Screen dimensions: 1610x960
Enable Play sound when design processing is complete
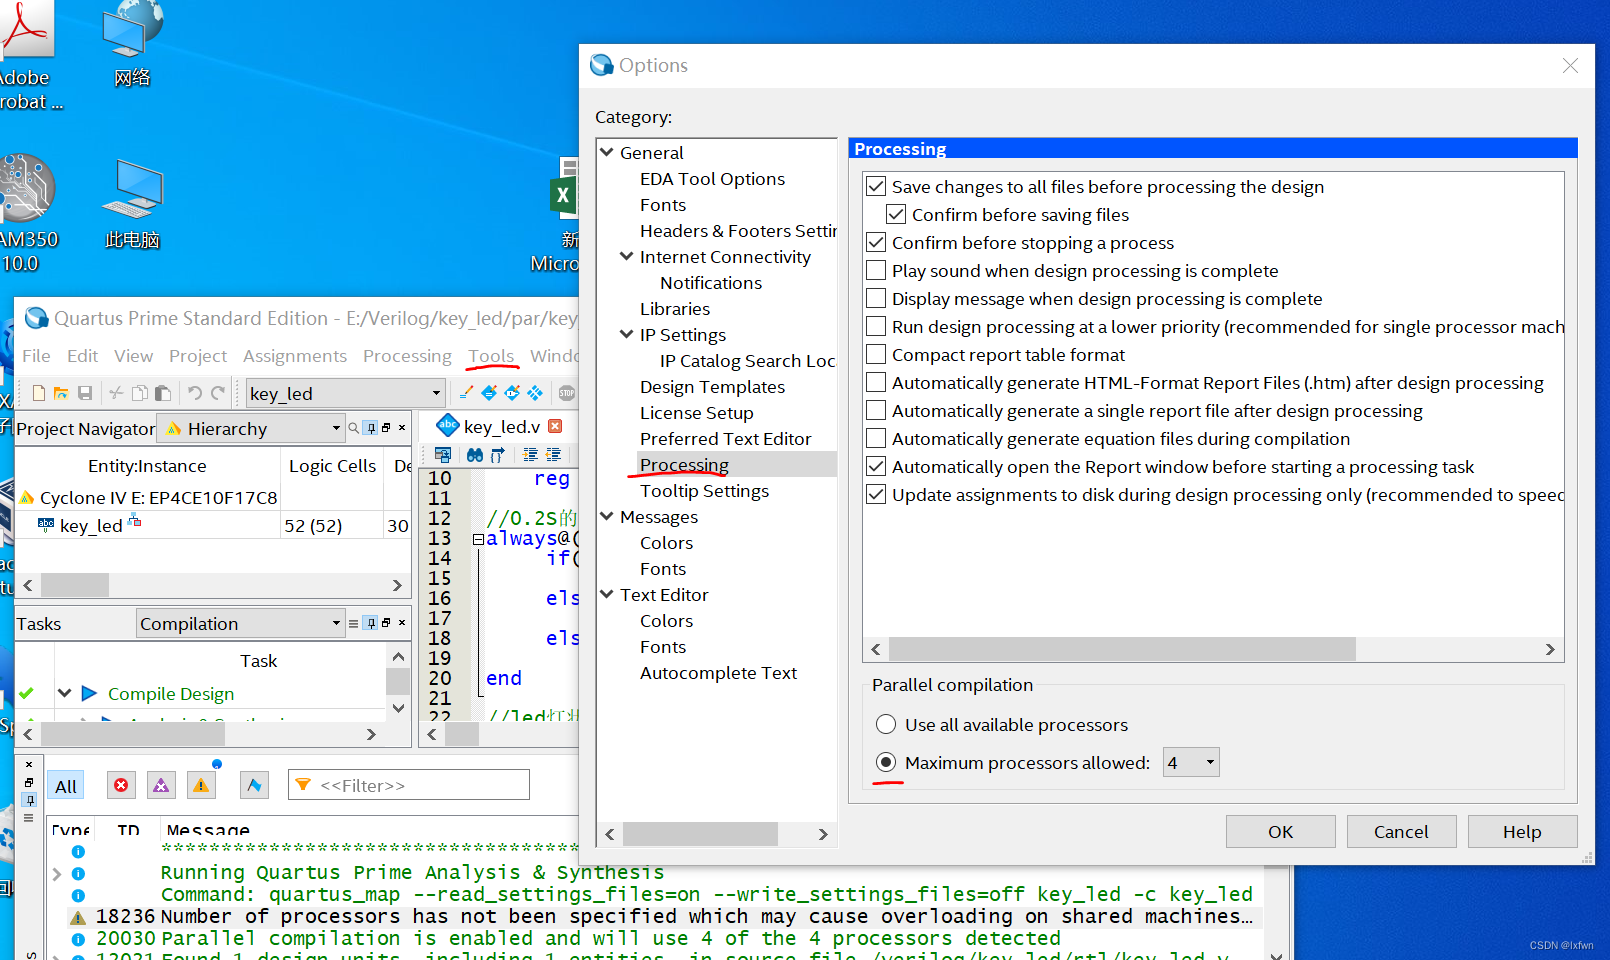click(876, 271)
